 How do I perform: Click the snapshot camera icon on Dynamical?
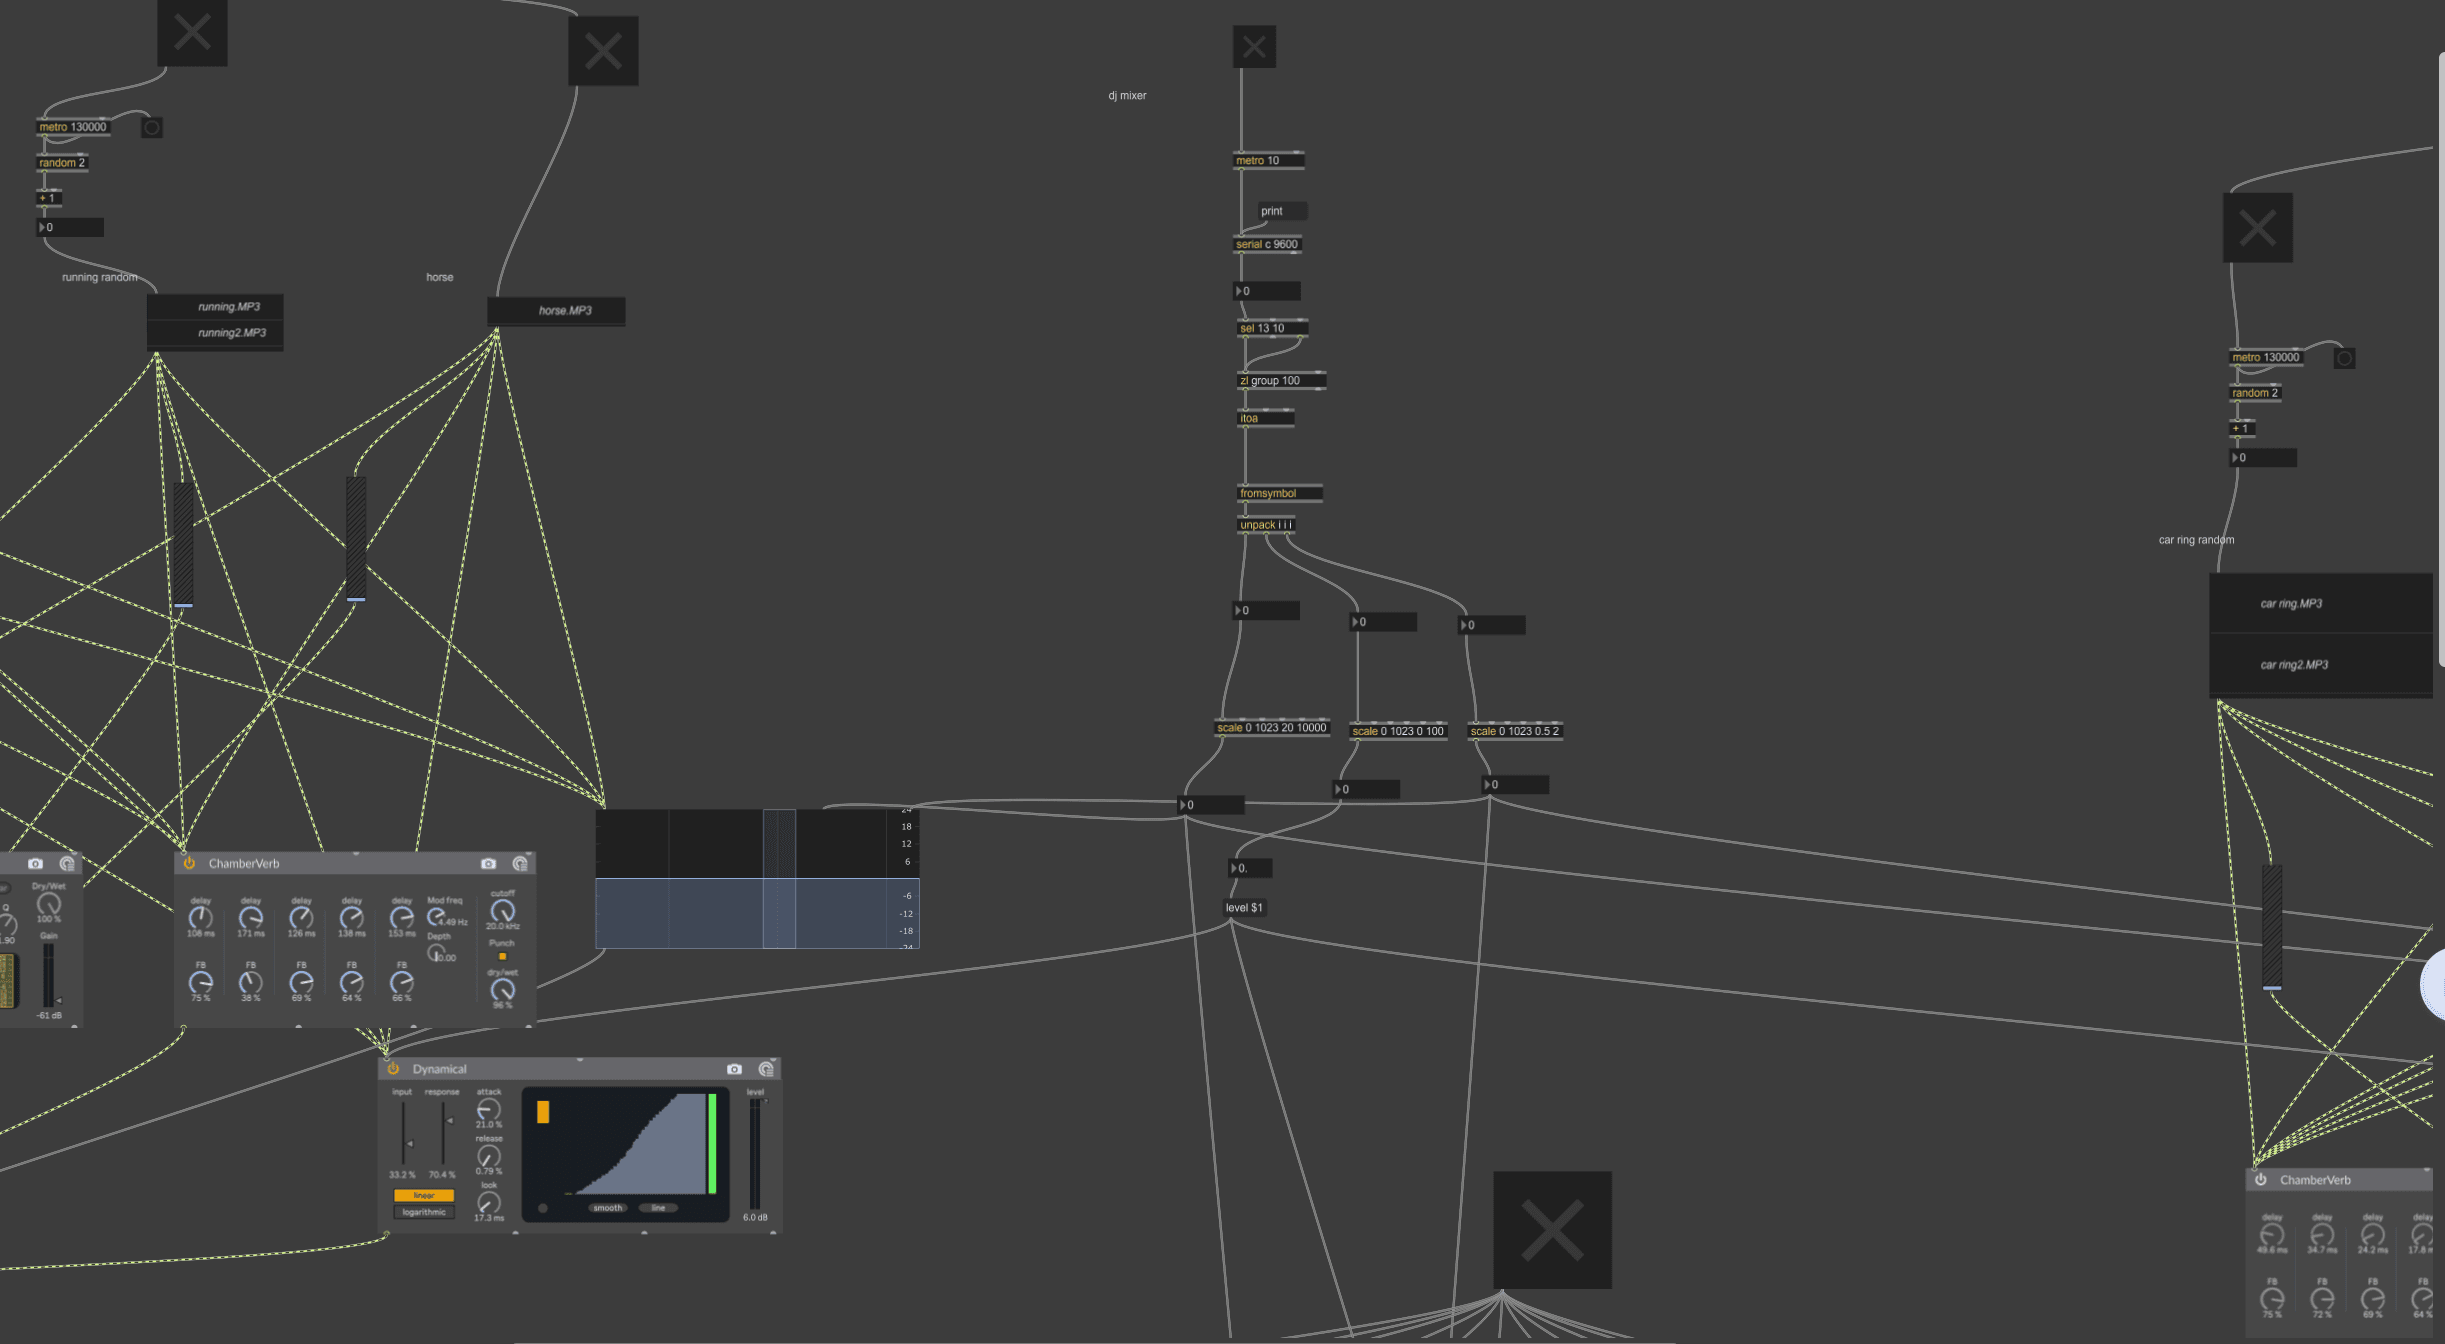(734, 1069)
